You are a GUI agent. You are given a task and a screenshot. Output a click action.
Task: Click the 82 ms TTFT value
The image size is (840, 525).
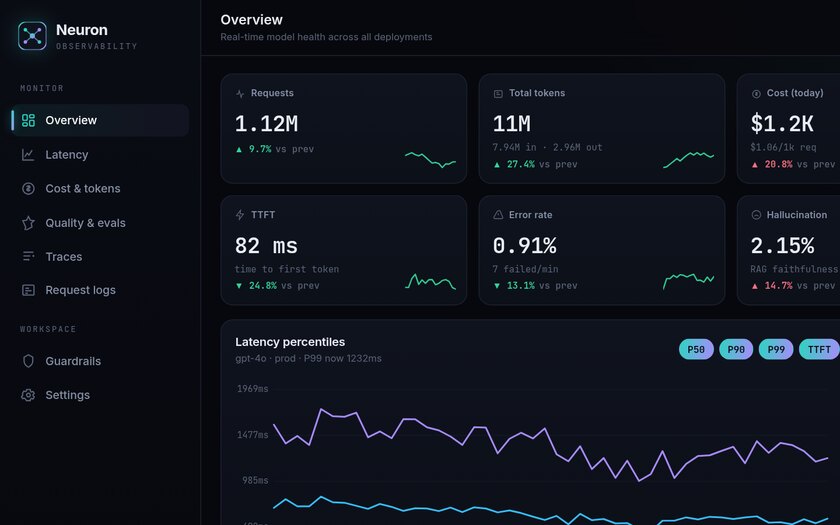pyautogui.click(x=266, y=246)
